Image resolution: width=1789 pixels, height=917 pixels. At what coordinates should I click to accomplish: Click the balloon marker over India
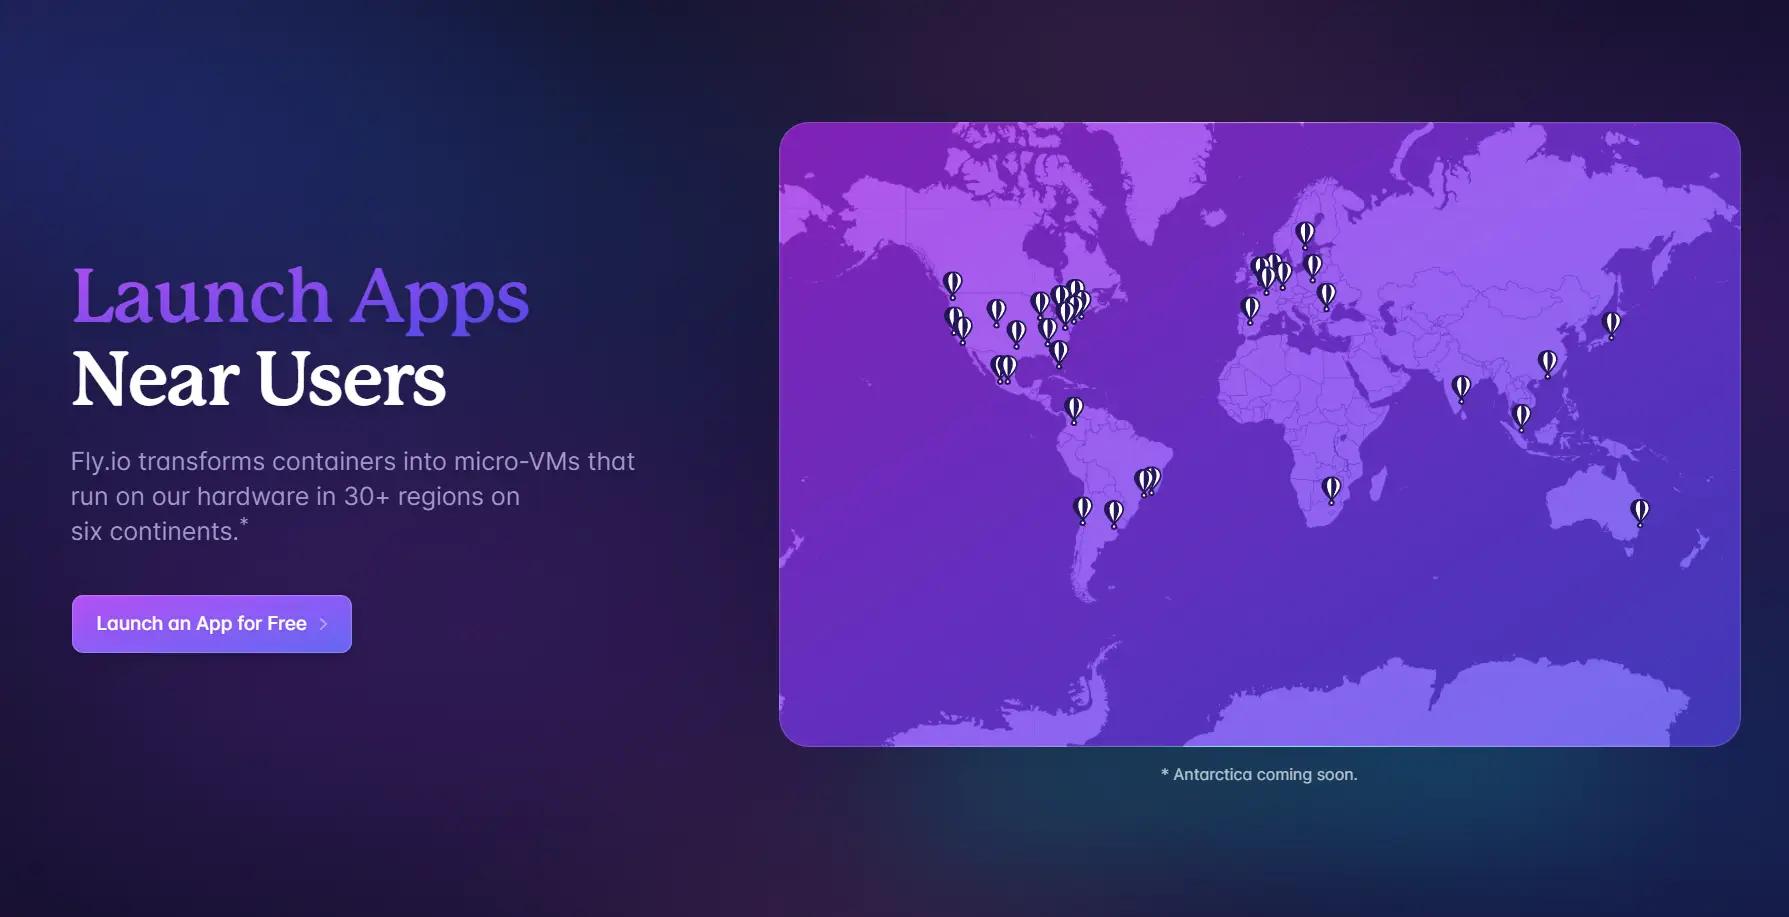pyautogui.click(x=1461, y=387)
